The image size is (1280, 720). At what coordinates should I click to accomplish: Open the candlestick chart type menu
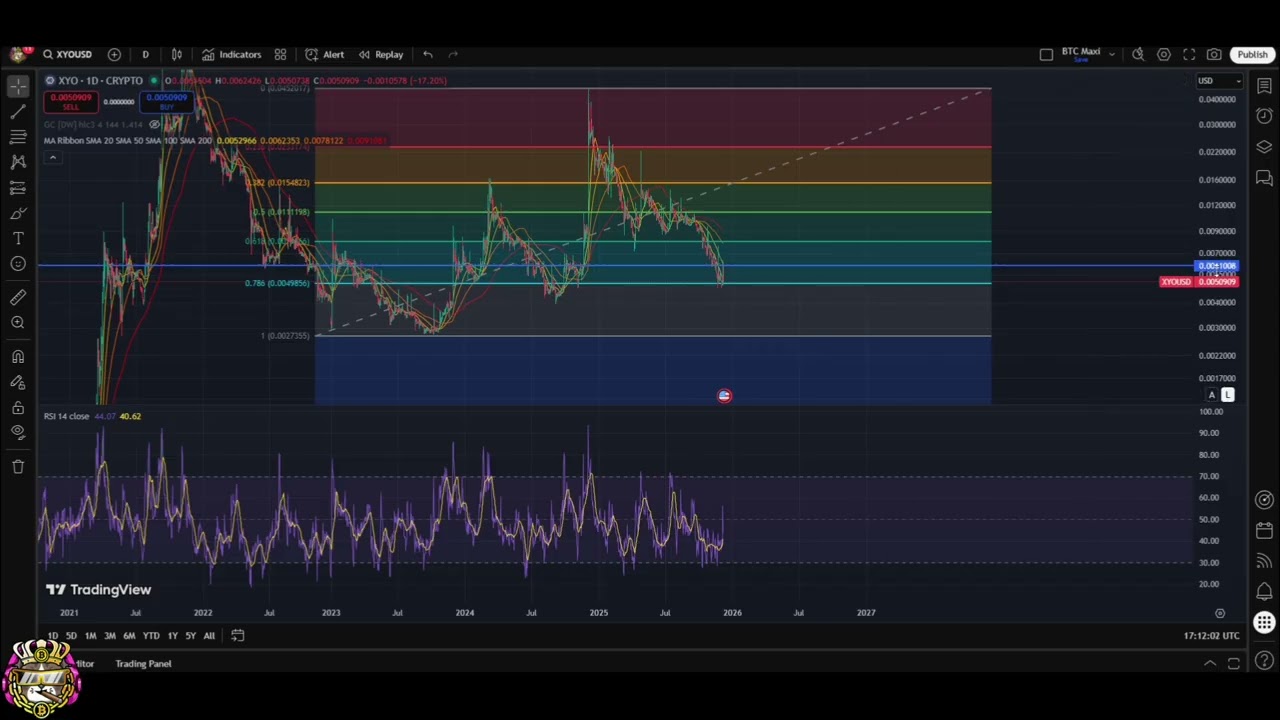[x=177, y=54]
